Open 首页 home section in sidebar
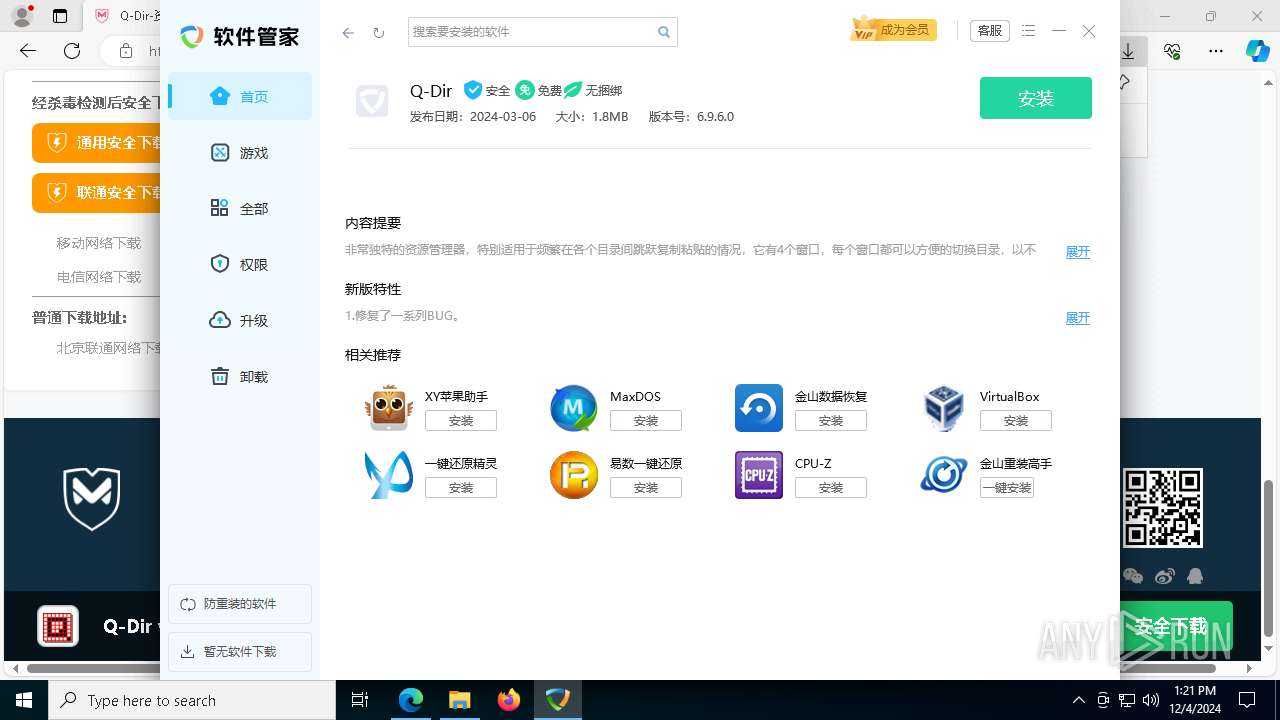Viewport: 1280px width, 720px height. coord(240,97)
